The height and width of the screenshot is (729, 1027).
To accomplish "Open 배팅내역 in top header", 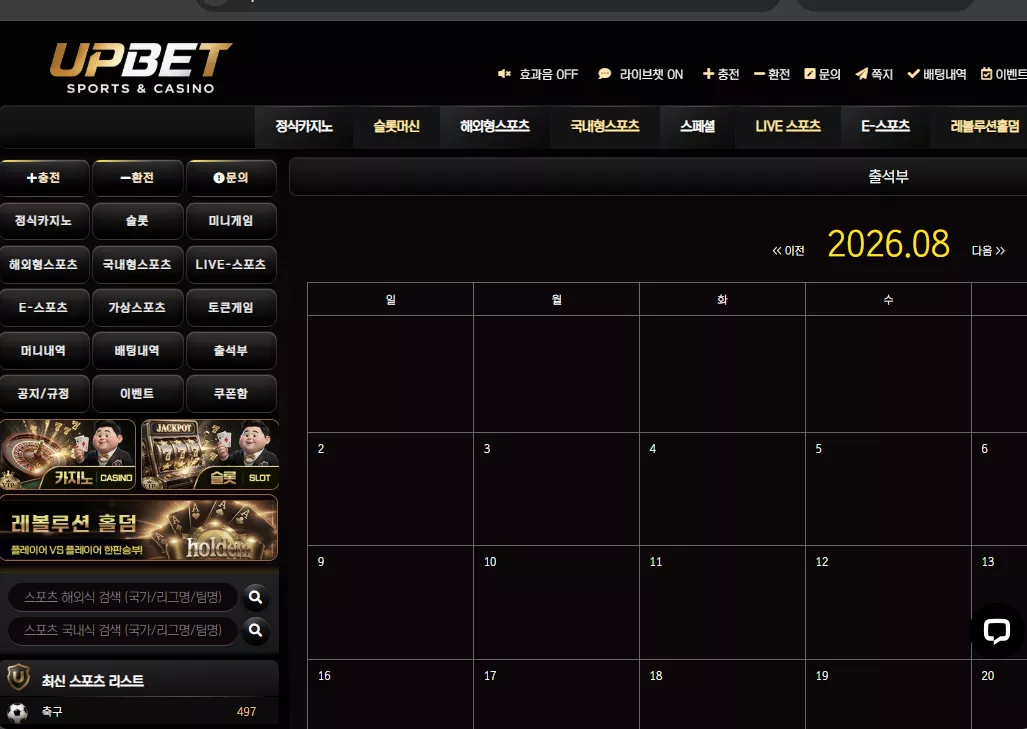I will click(x=937, y=74).
